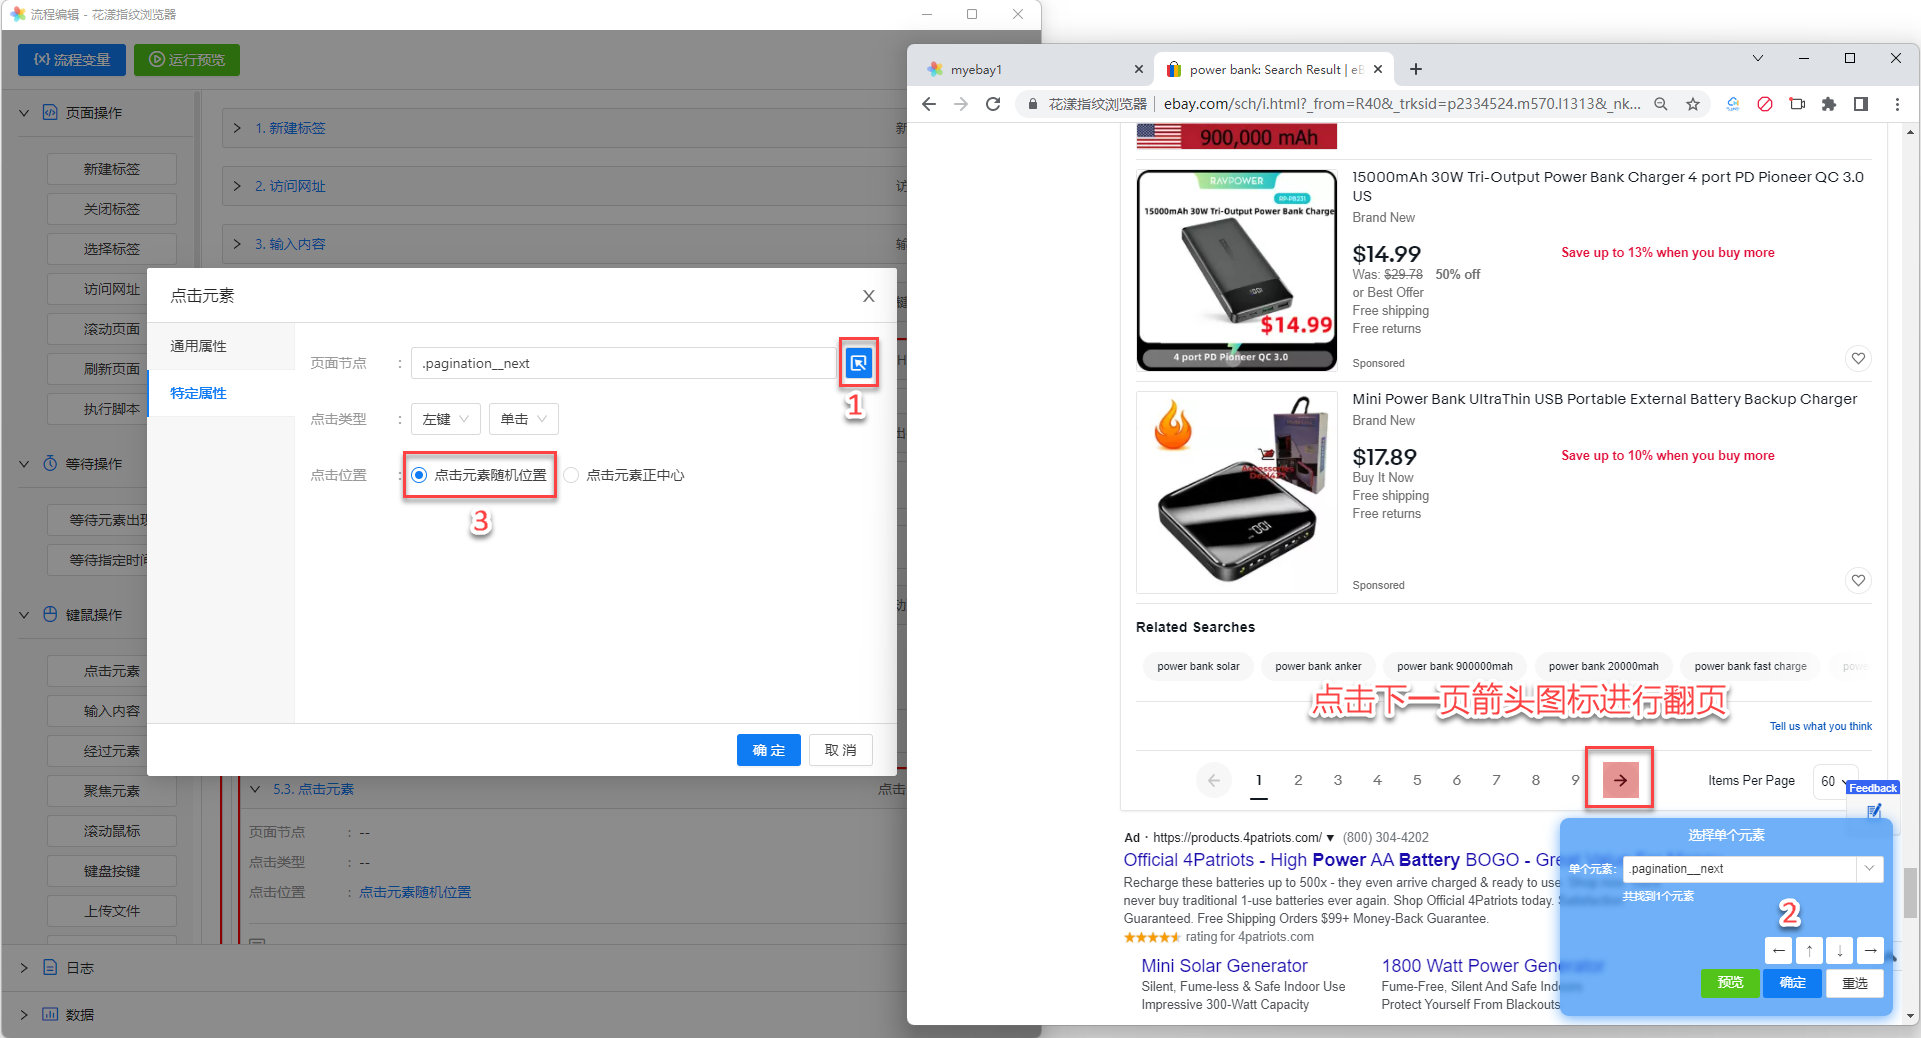Viewport: 1921px width, 1038px height.
Task: Confirm dialog with 确定 button
Action: (768, 750)
